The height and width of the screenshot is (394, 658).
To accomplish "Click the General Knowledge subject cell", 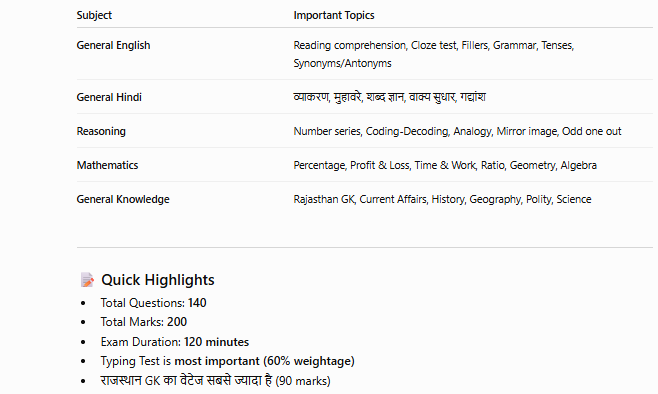I will coord(123,199).
